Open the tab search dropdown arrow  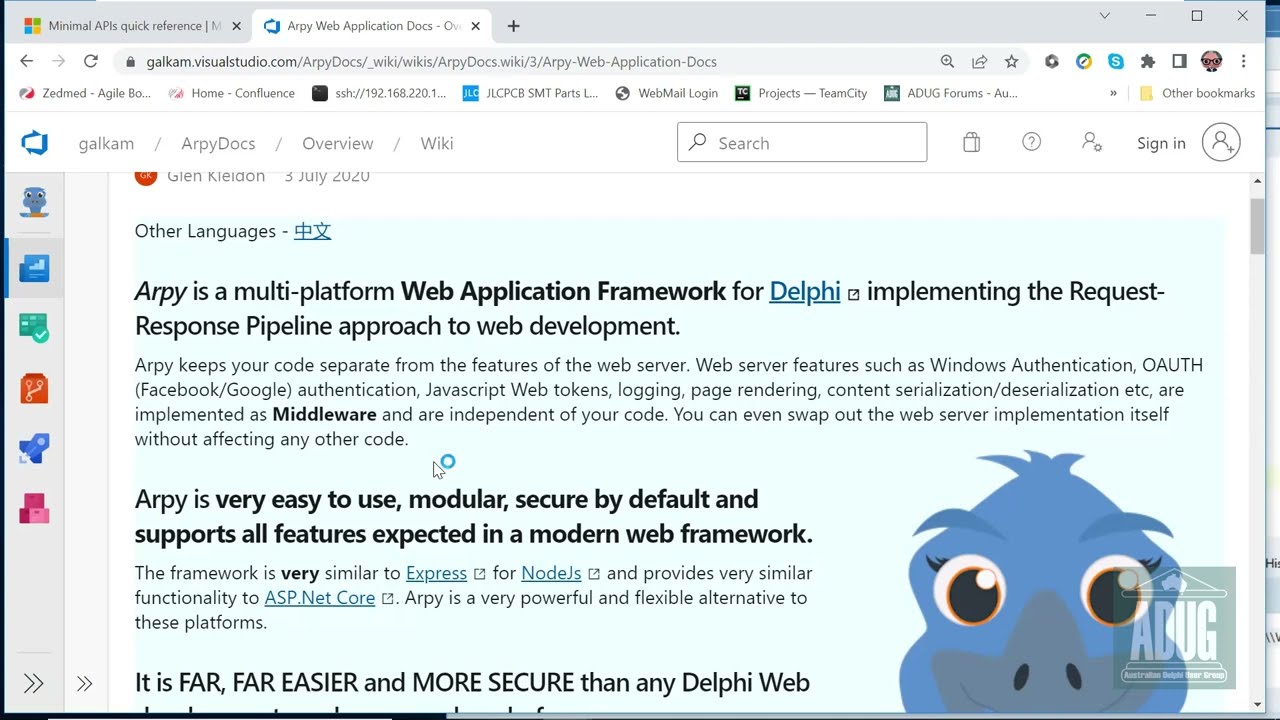[1104, 15]
